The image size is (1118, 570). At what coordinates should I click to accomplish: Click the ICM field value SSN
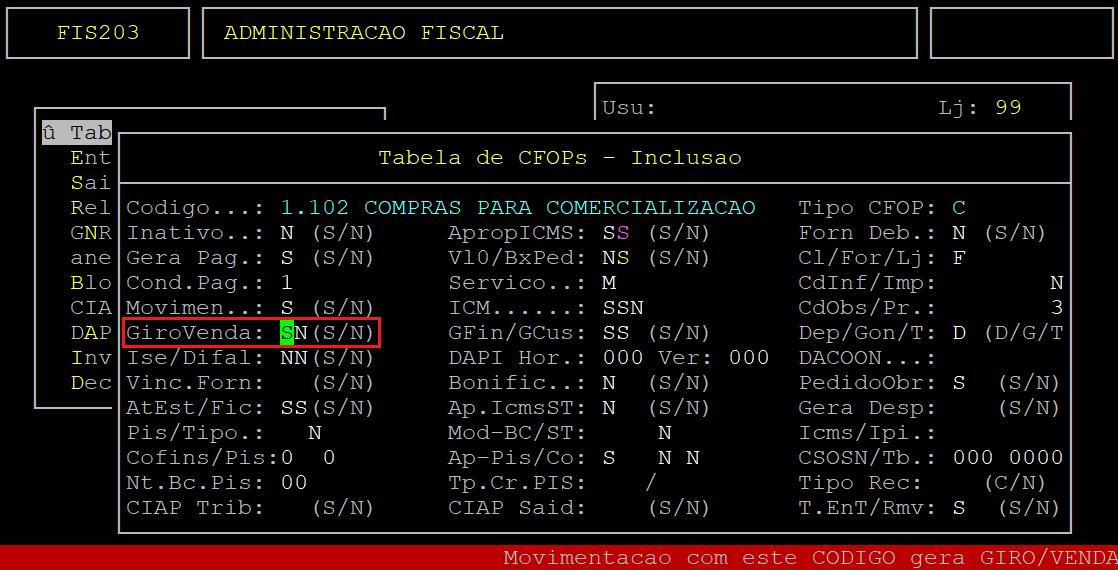pos(622,308)
